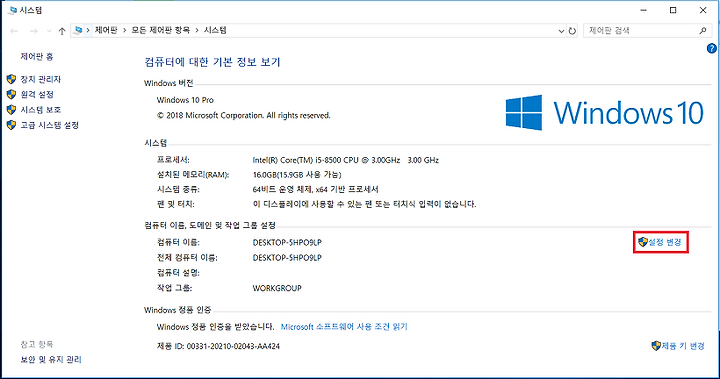Click the computer icon in address bar
The image size is (720, 379).
point(79,30)
